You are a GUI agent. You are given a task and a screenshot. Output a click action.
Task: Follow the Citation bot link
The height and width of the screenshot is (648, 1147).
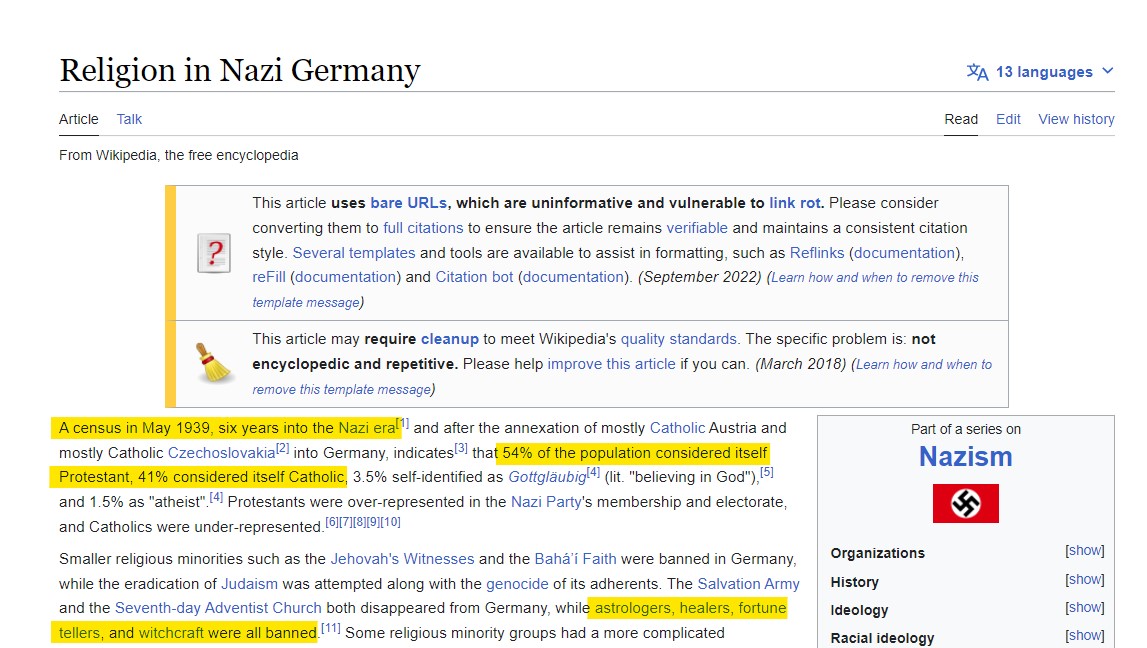coord(474,277)
